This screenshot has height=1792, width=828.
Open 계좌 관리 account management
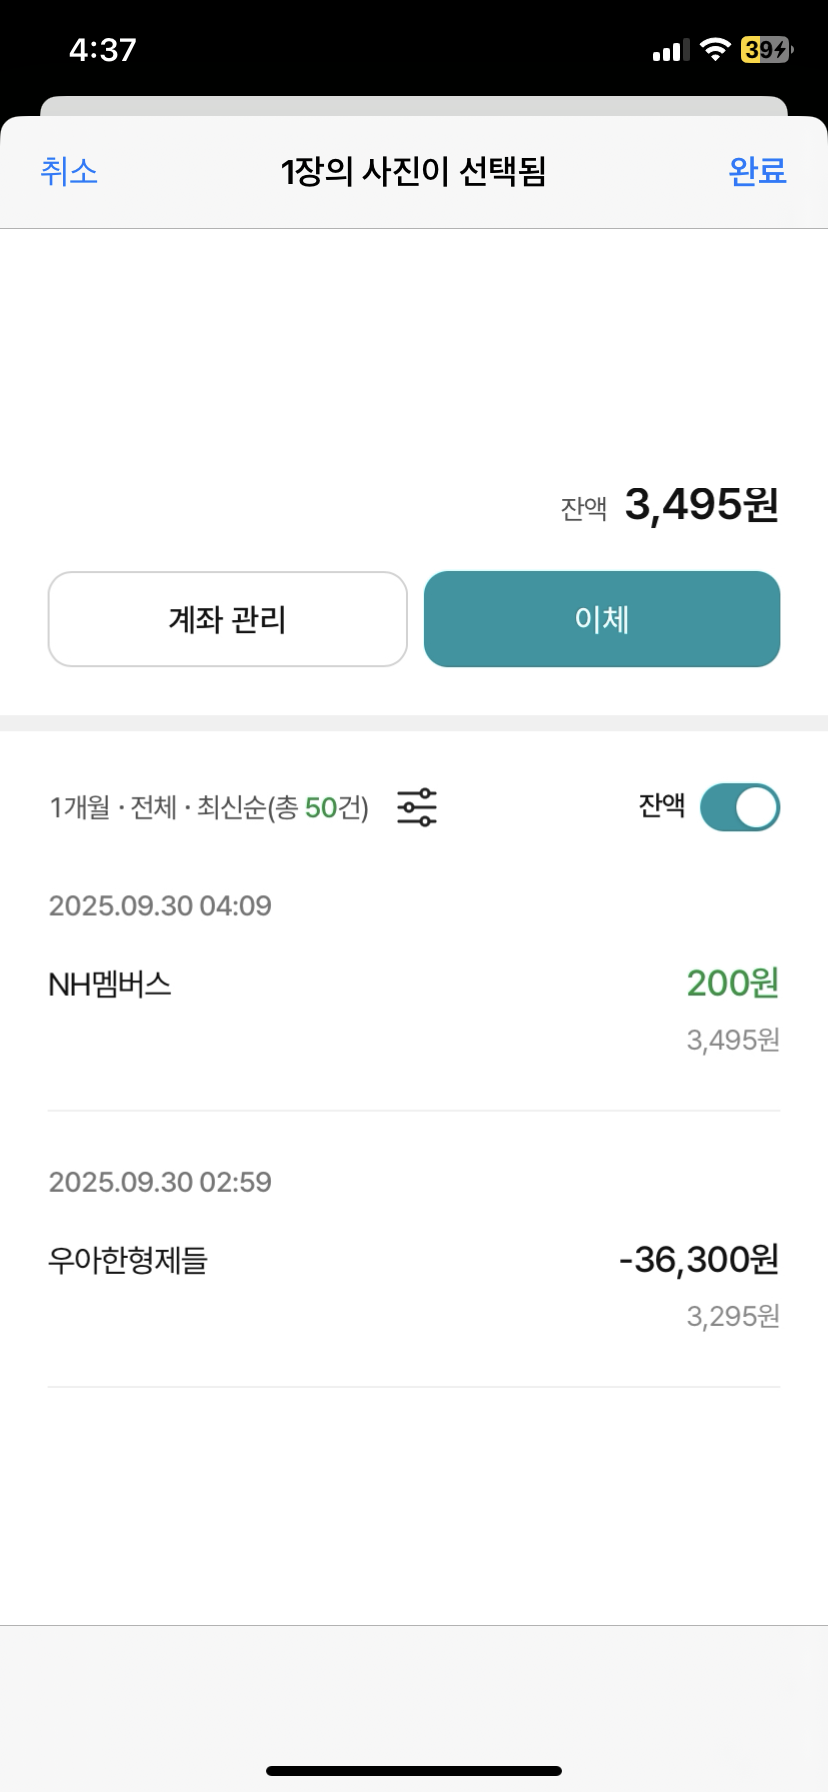(x=228, y=619)
